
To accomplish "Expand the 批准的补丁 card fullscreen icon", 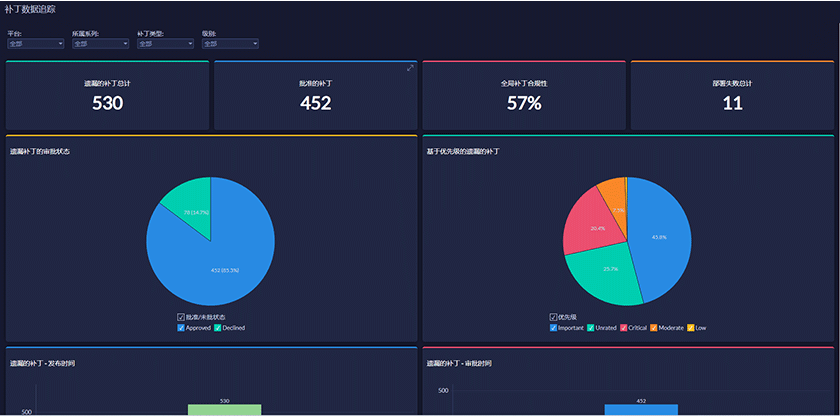I will pos(410,68).
